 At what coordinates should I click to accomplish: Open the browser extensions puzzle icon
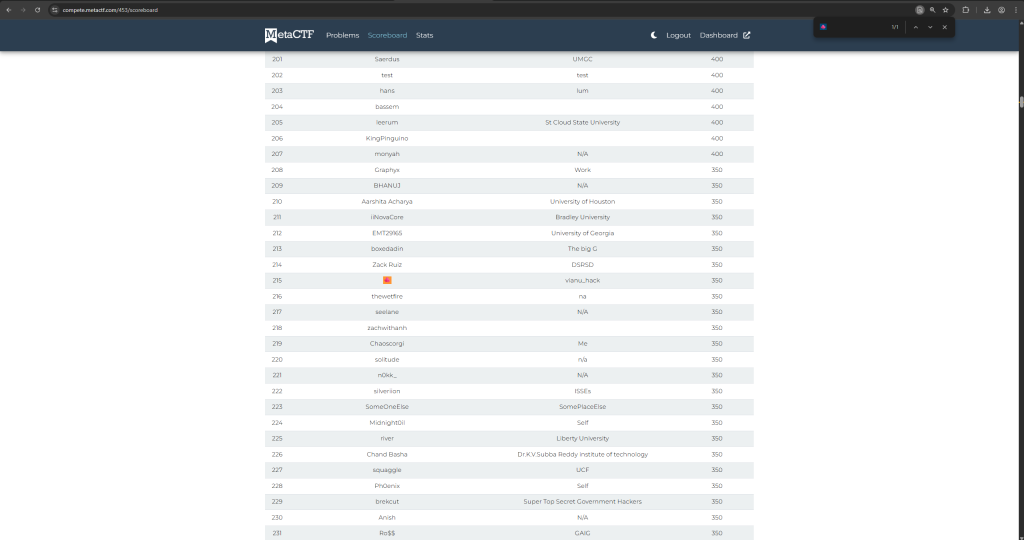point(966,10)
